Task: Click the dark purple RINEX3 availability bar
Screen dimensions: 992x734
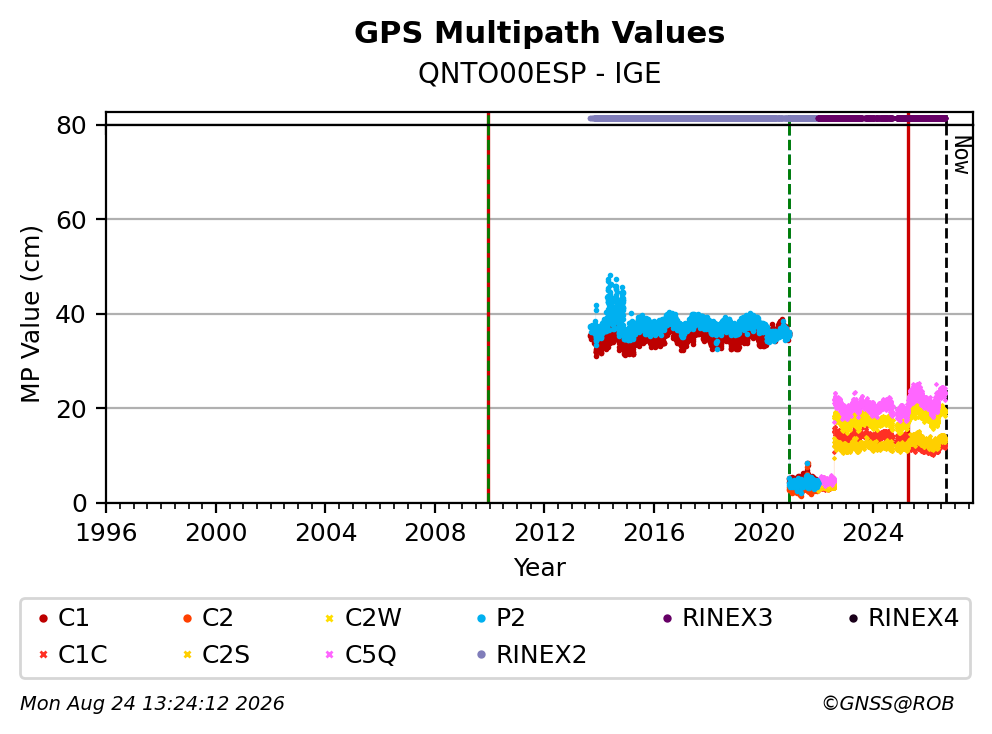Action: [882, 118]
